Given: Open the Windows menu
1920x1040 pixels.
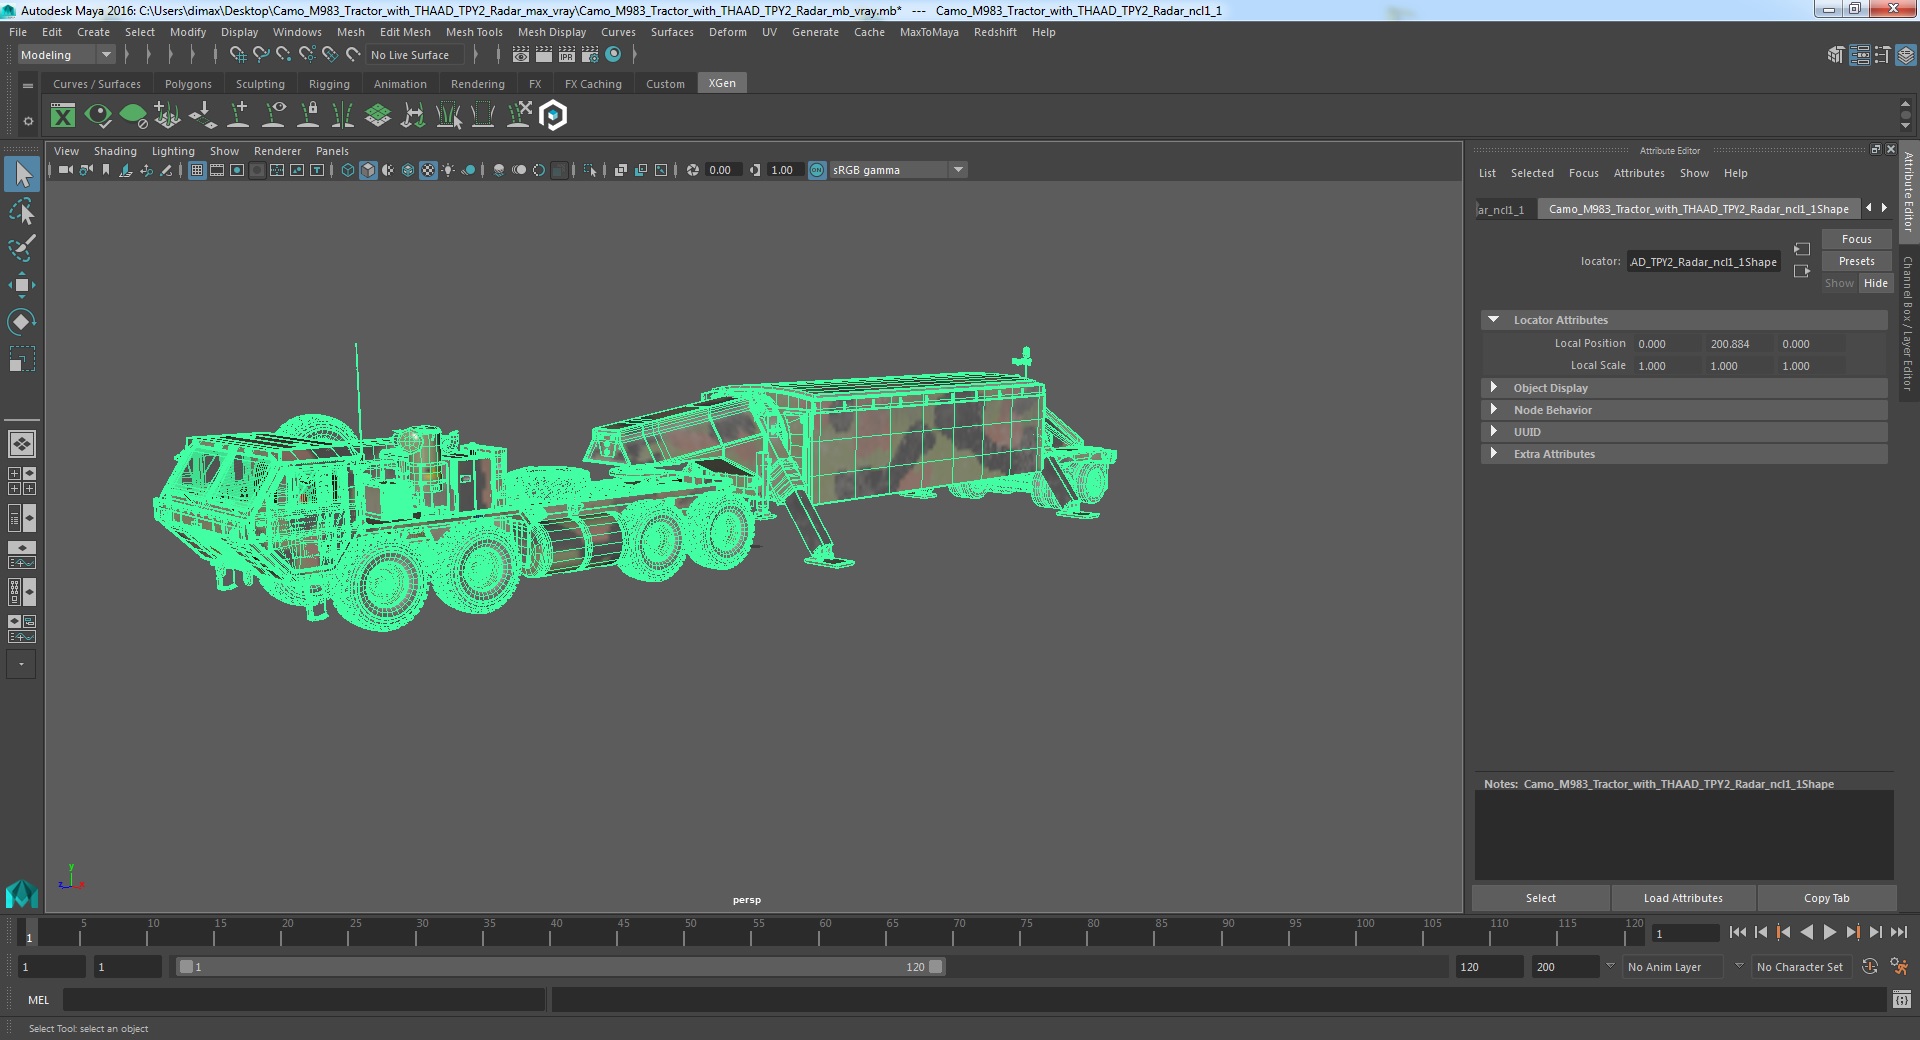Looking at the screenshot, I should click(x=297, y=32).
